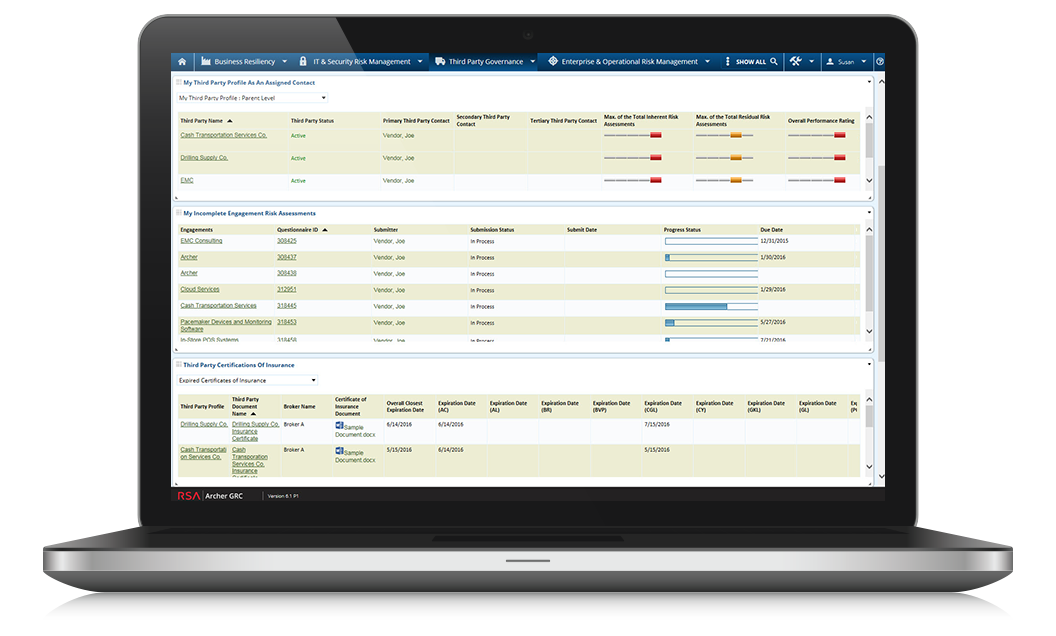This screenshot has width=1056, height=636.
Task: Select the Third Party Governance tab
Action: 486,61
